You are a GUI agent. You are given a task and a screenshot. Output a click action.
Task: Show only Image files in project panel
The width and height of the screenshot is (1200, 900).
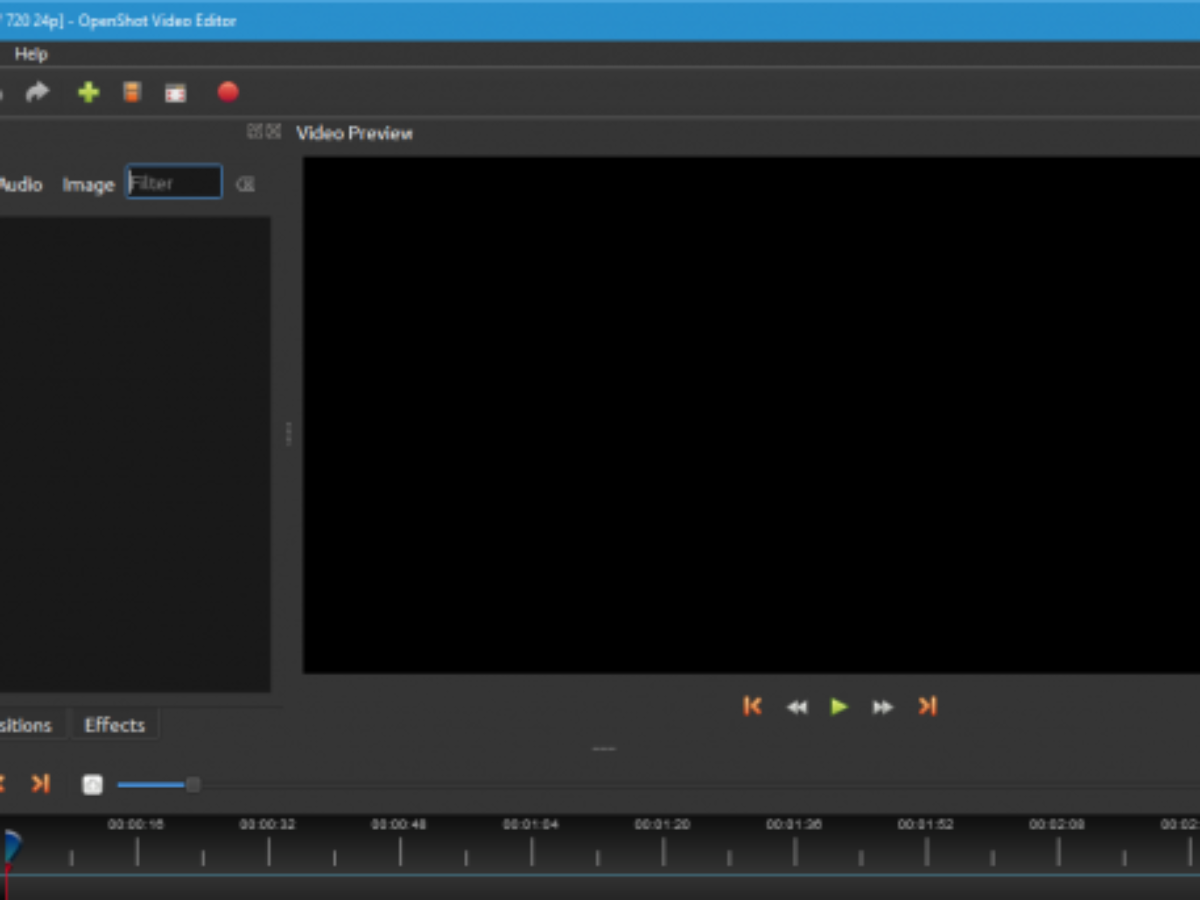88,185
